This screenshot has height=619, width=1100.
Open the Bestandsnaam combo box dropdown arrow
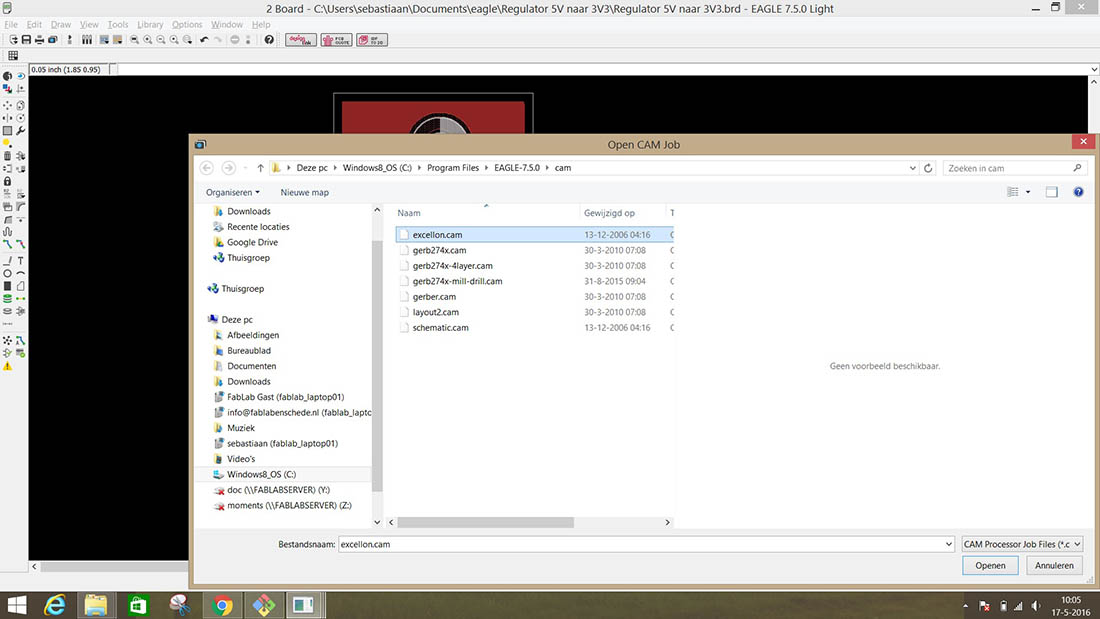coord(948,544)
